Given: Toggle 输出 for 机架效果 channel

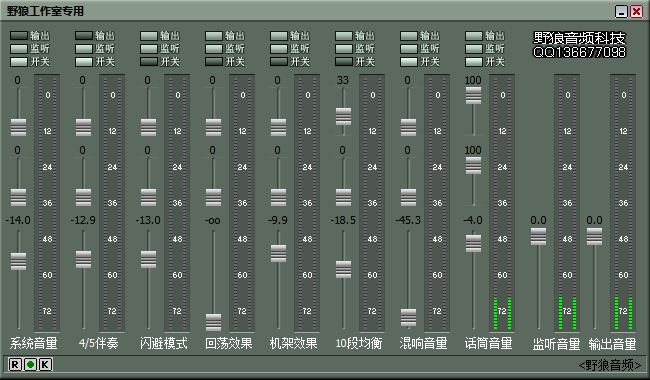Looking at the screenshot, I should pyautogui.click(x=279, y=36).
